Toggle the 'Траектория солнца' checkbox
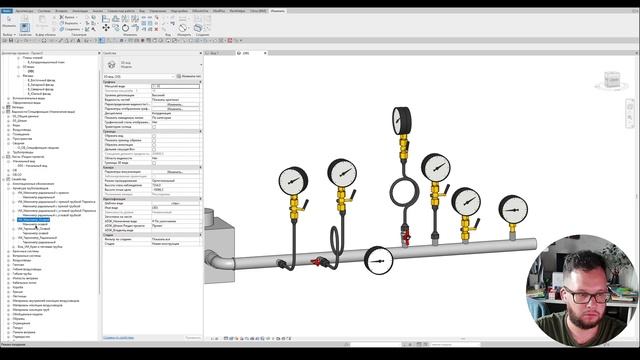640x360 pixels. tap(154, 127)
